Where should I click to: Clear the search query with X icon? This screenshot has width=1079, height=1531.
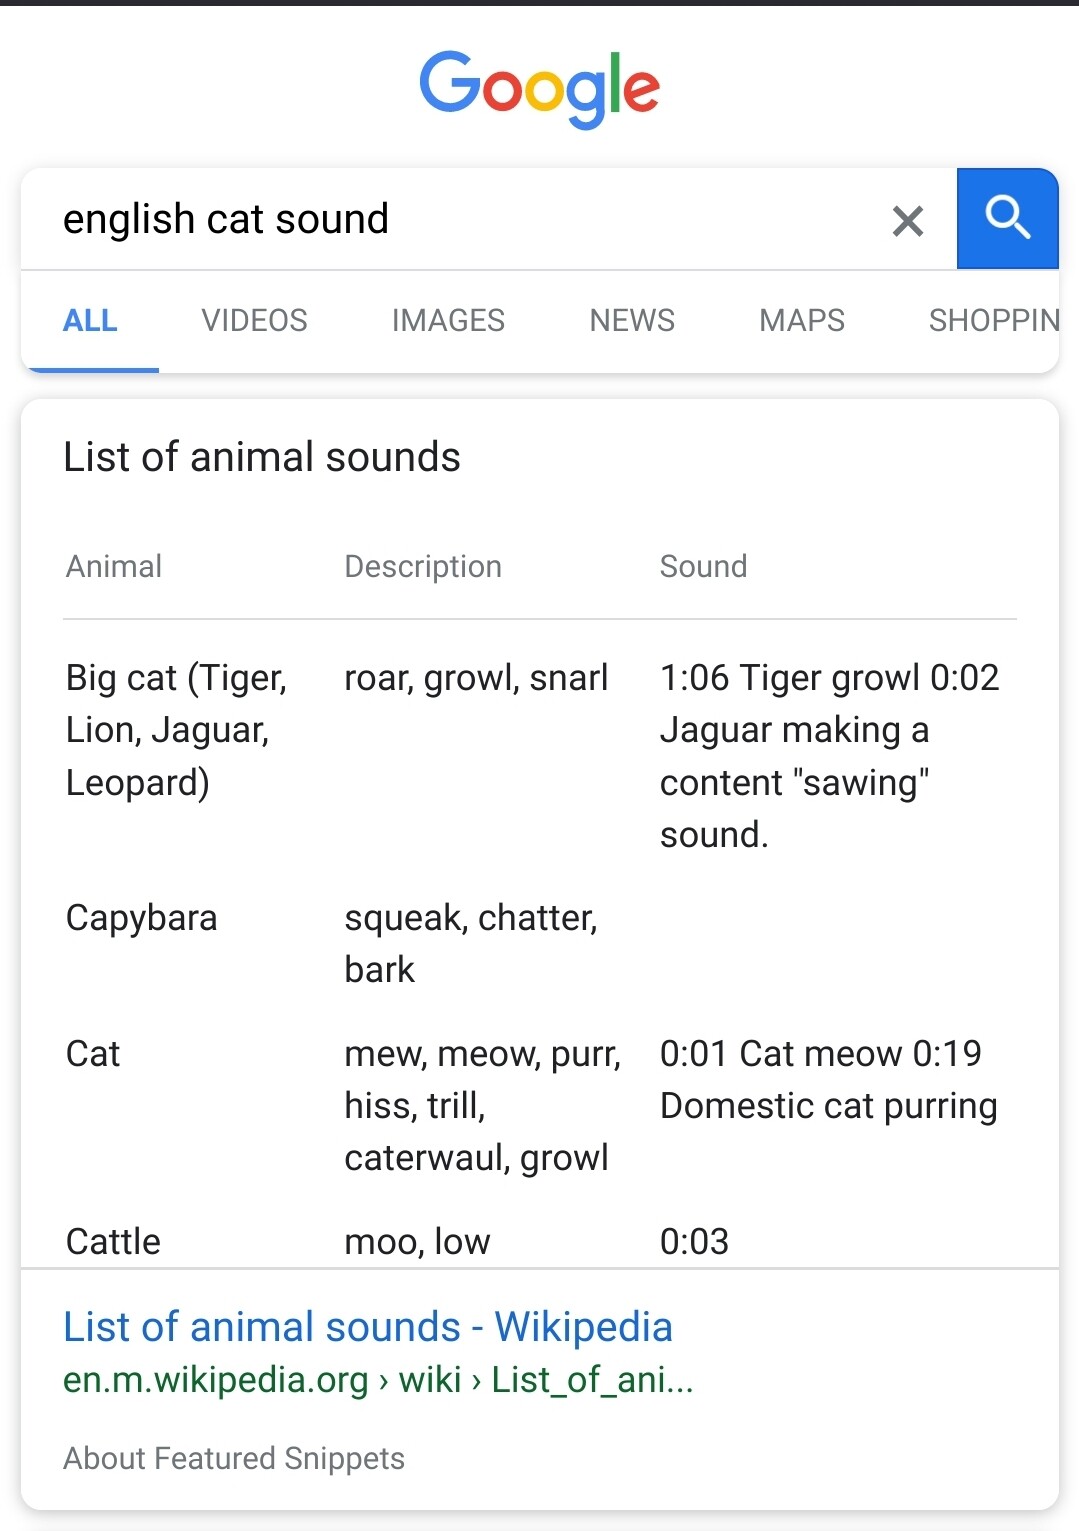point(907,221)
